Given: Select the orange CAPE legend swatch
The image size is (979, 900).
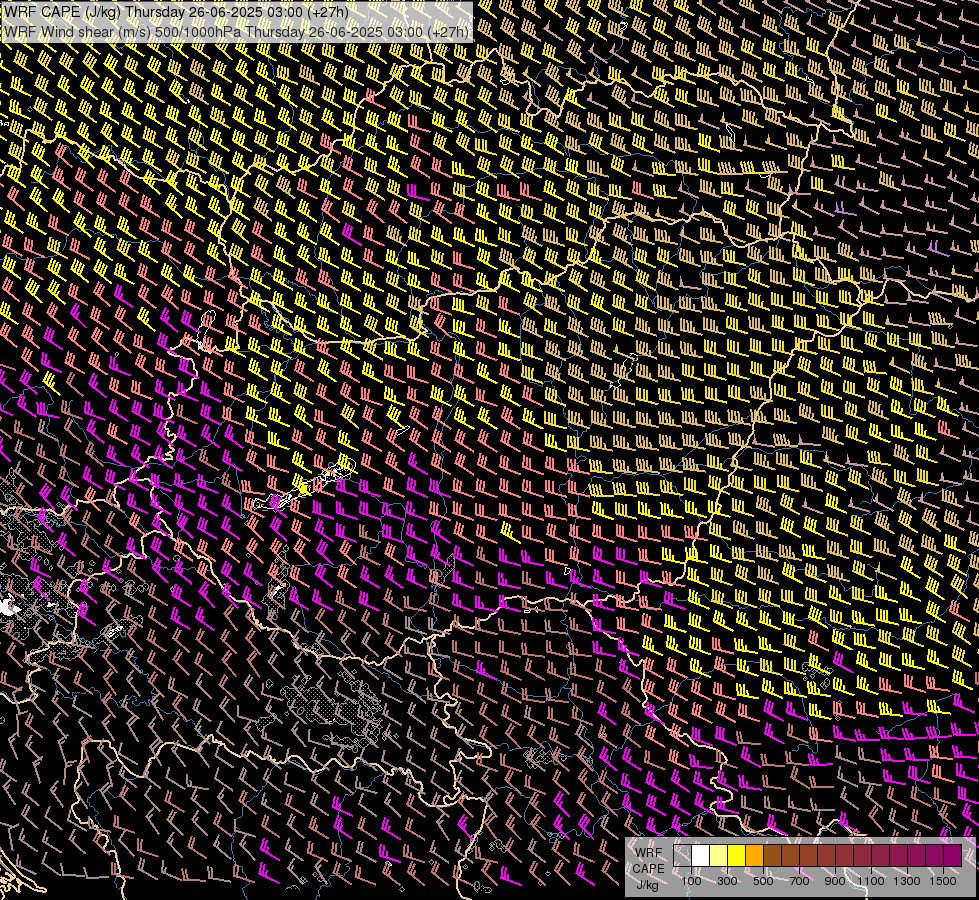Looking at the screenshot, I should [754, 856].
